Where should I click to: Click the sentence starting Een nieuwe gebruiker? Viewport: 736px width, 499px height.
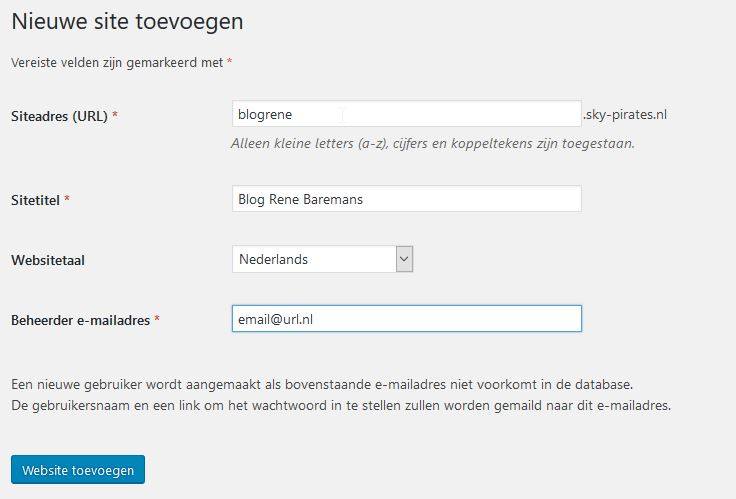[x=322, y=384]
